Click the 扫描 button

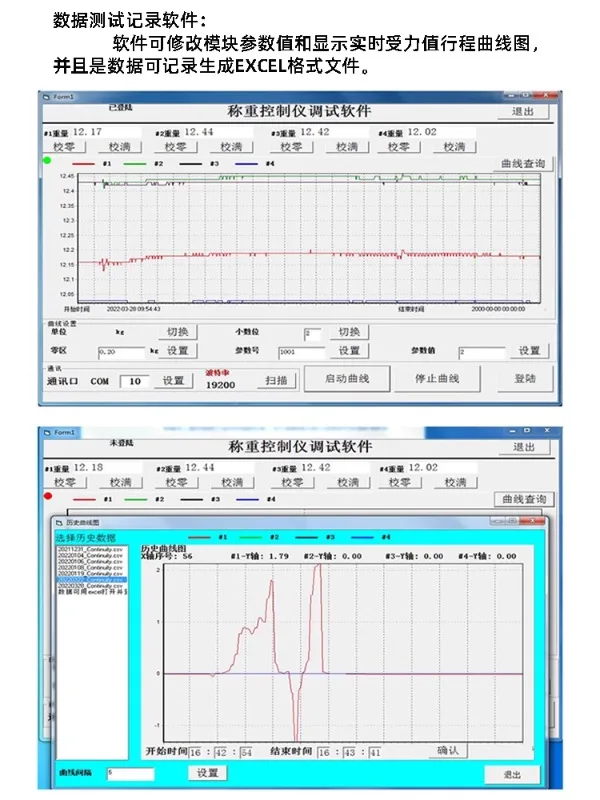click(x=276, y=381)
